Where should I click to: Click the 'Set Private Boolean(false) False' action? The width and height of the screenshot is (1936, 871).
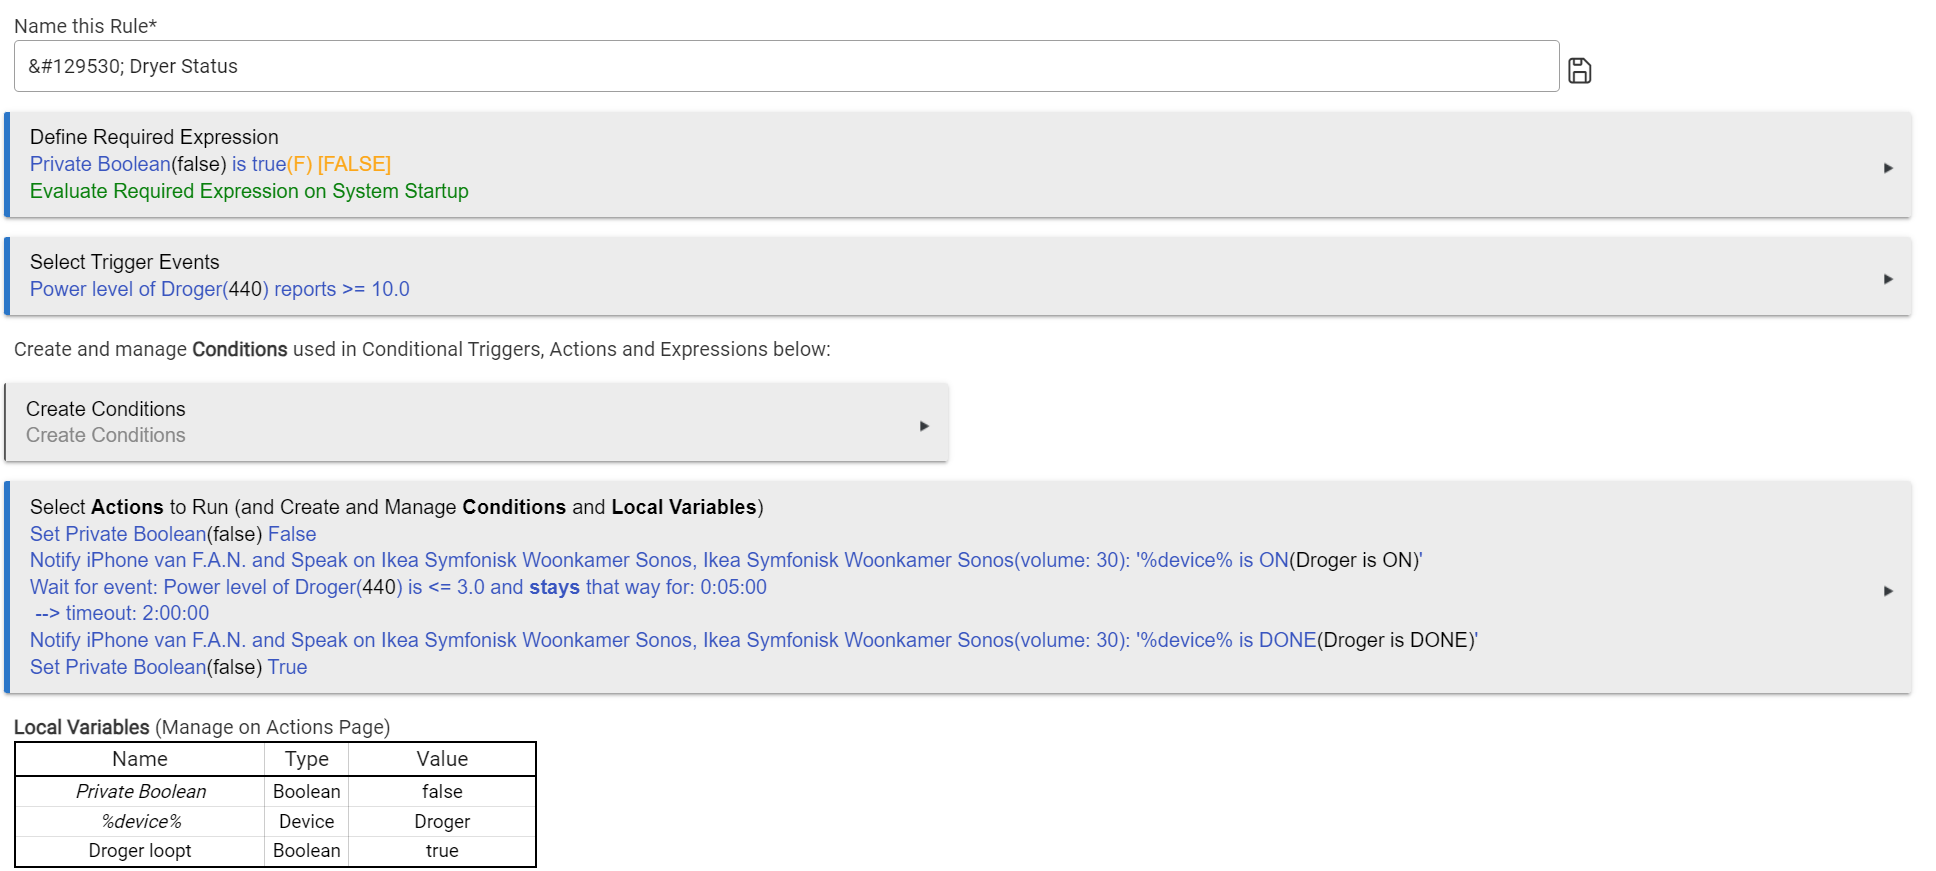172,534
